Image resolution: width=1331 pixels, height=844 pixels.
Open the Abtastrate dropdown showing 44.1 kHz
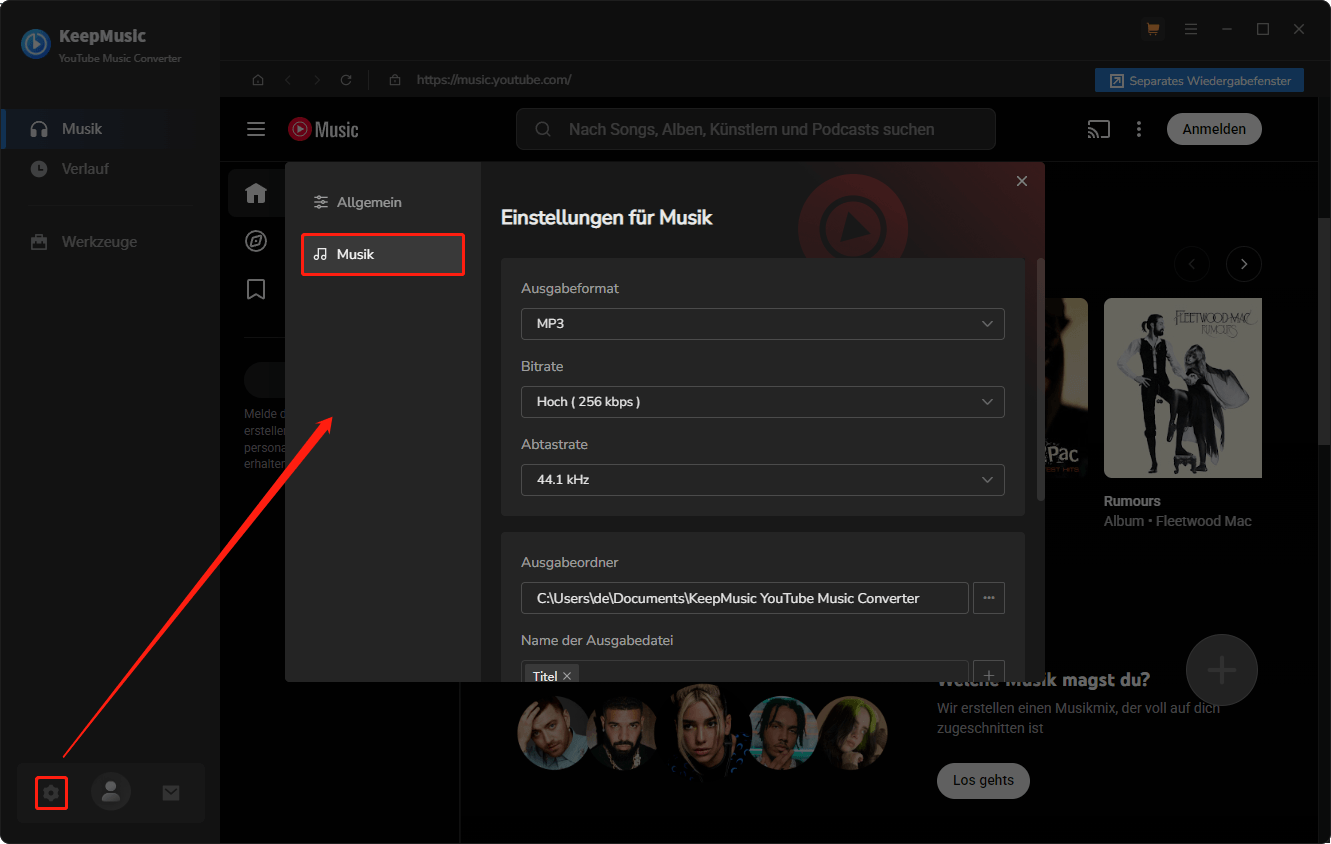click(762, 479)
